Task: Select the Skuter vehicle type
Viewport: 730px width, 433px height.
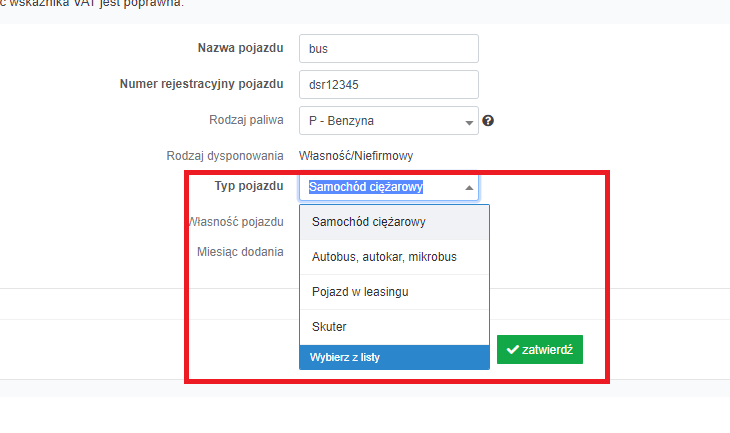Action: tap(394, 327)
